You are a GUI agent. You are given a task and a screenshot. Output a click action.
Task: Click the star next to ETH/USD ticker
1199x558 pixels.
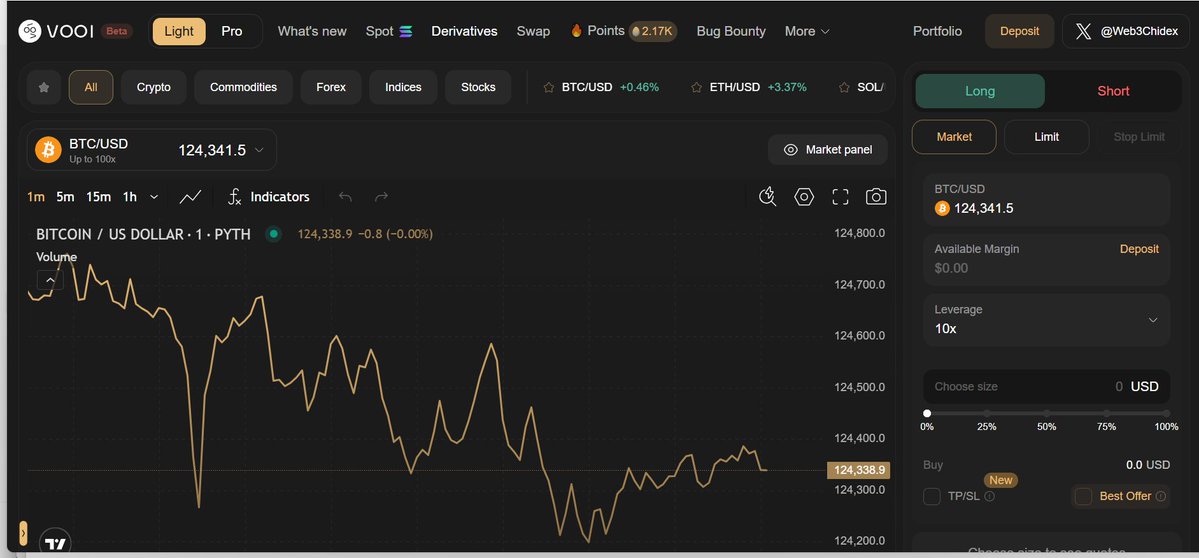(696, 88)
